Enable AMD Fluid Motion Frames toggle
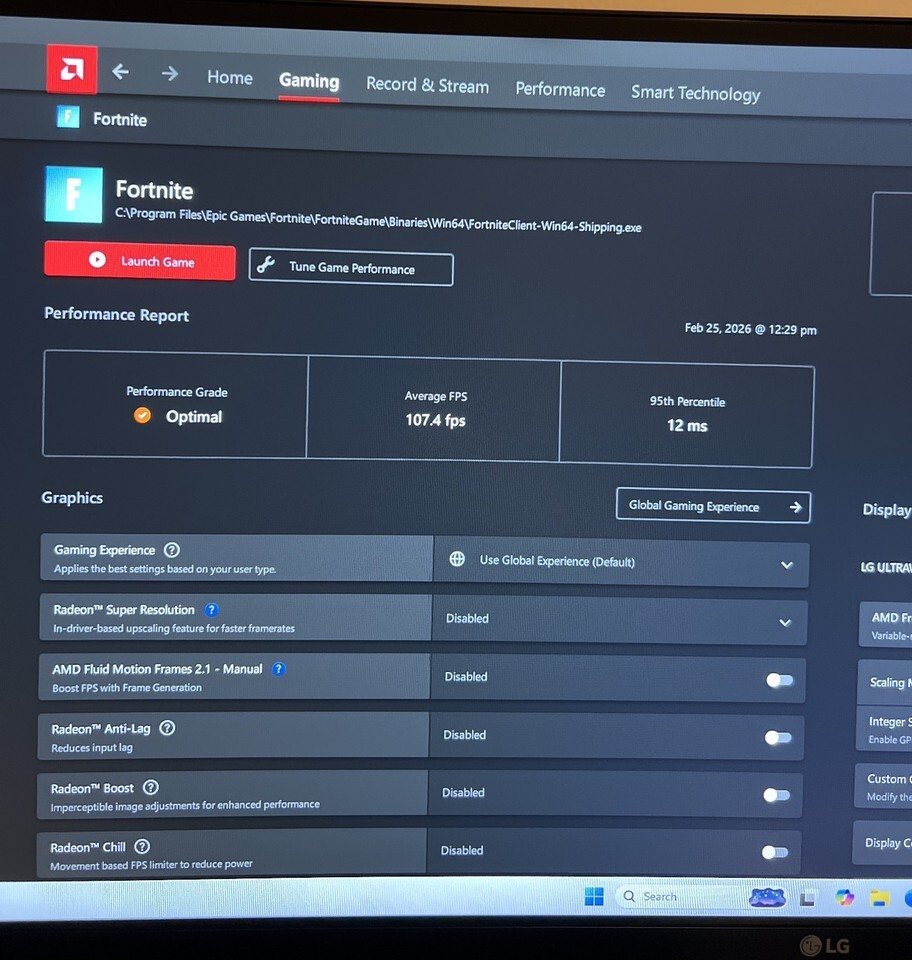The height and width of the screenshot is (960, 912). (779, 680)
